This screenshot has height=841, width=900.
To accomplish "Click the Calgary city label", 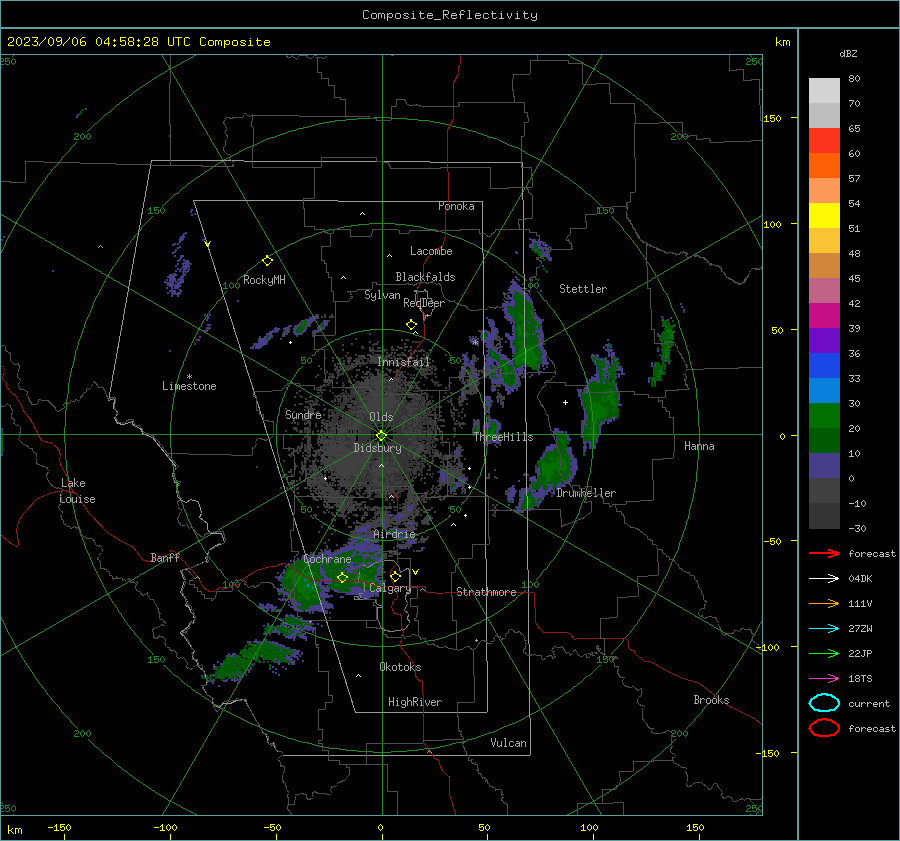I will pyautogui.click(x=390, y=588).
